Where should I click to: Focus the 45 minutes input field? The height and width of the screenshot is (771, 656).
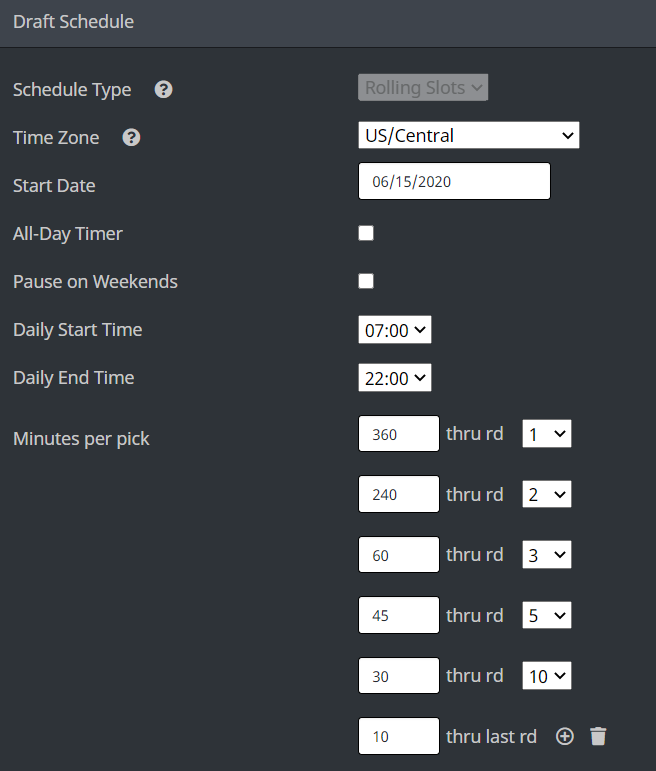point(399,615)
